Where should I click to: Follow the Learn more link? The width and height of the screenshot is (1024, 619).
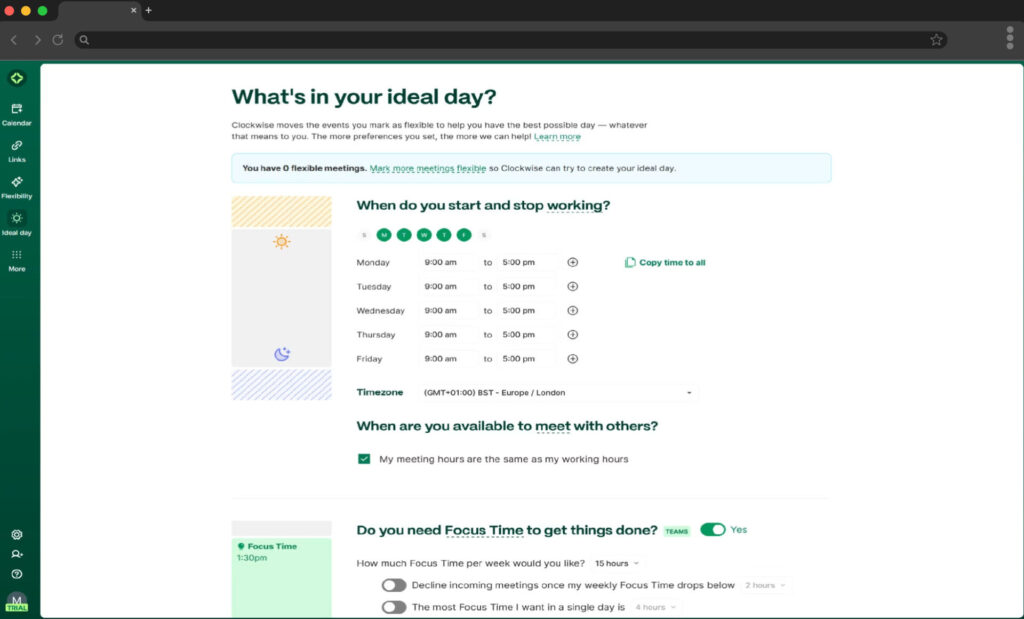[x=557, y=136]
